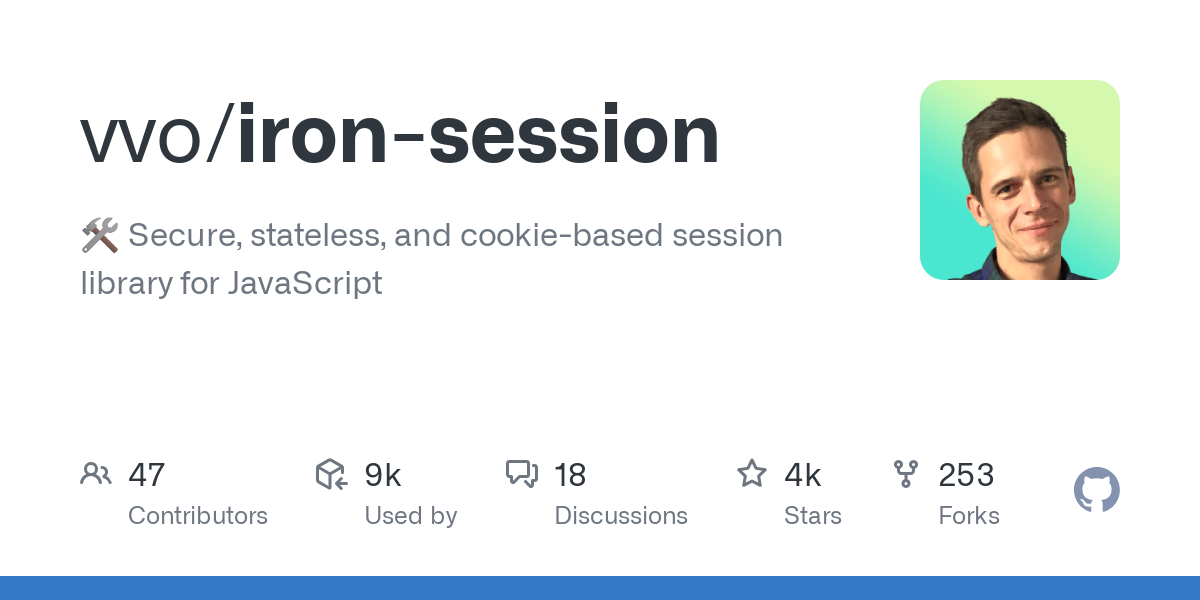Click the 4k stars count
The width and height of the screenshot is (1200, 600).
pos(803,475)
